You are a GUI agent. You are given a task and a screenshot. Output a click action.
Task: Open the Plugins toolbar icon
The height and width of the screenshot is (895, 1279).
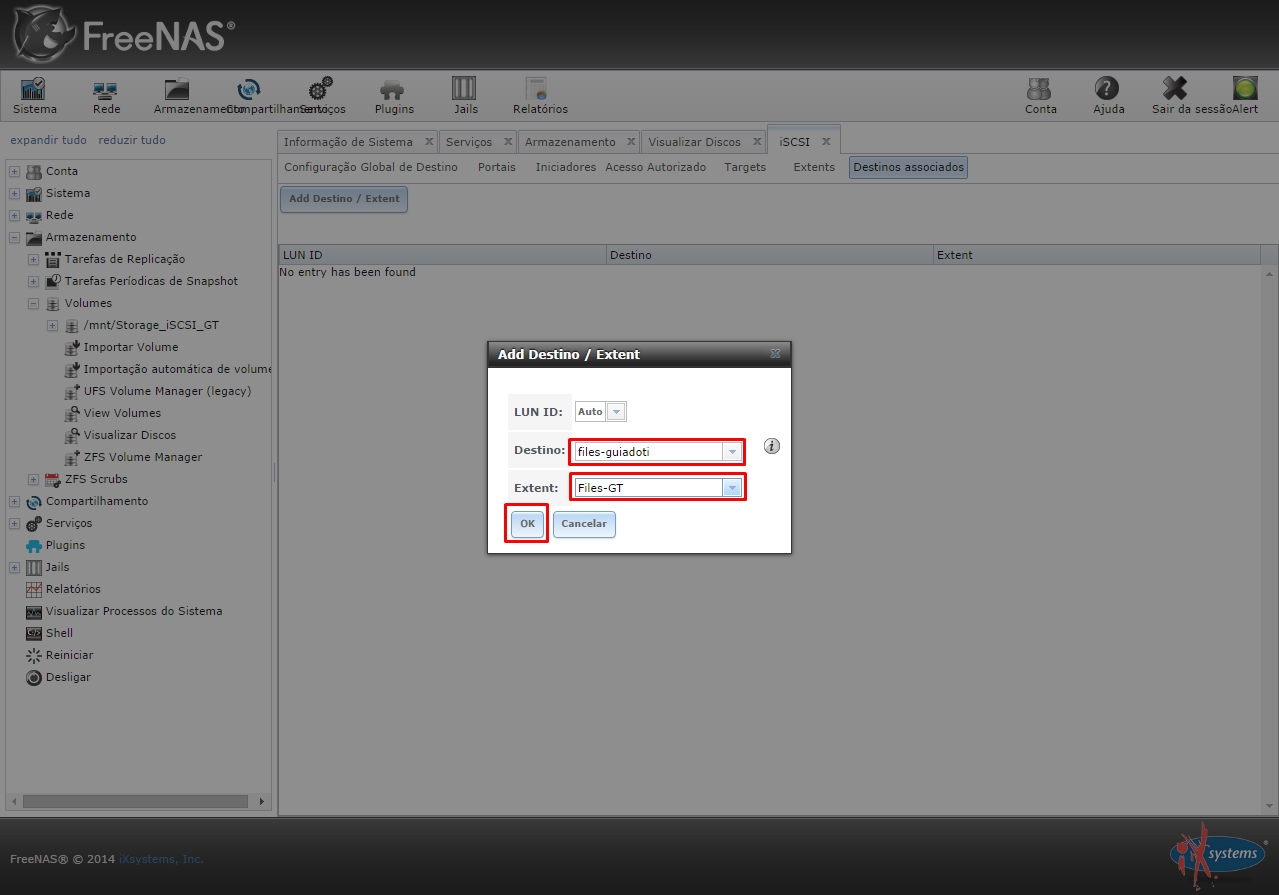click(393, 90)
